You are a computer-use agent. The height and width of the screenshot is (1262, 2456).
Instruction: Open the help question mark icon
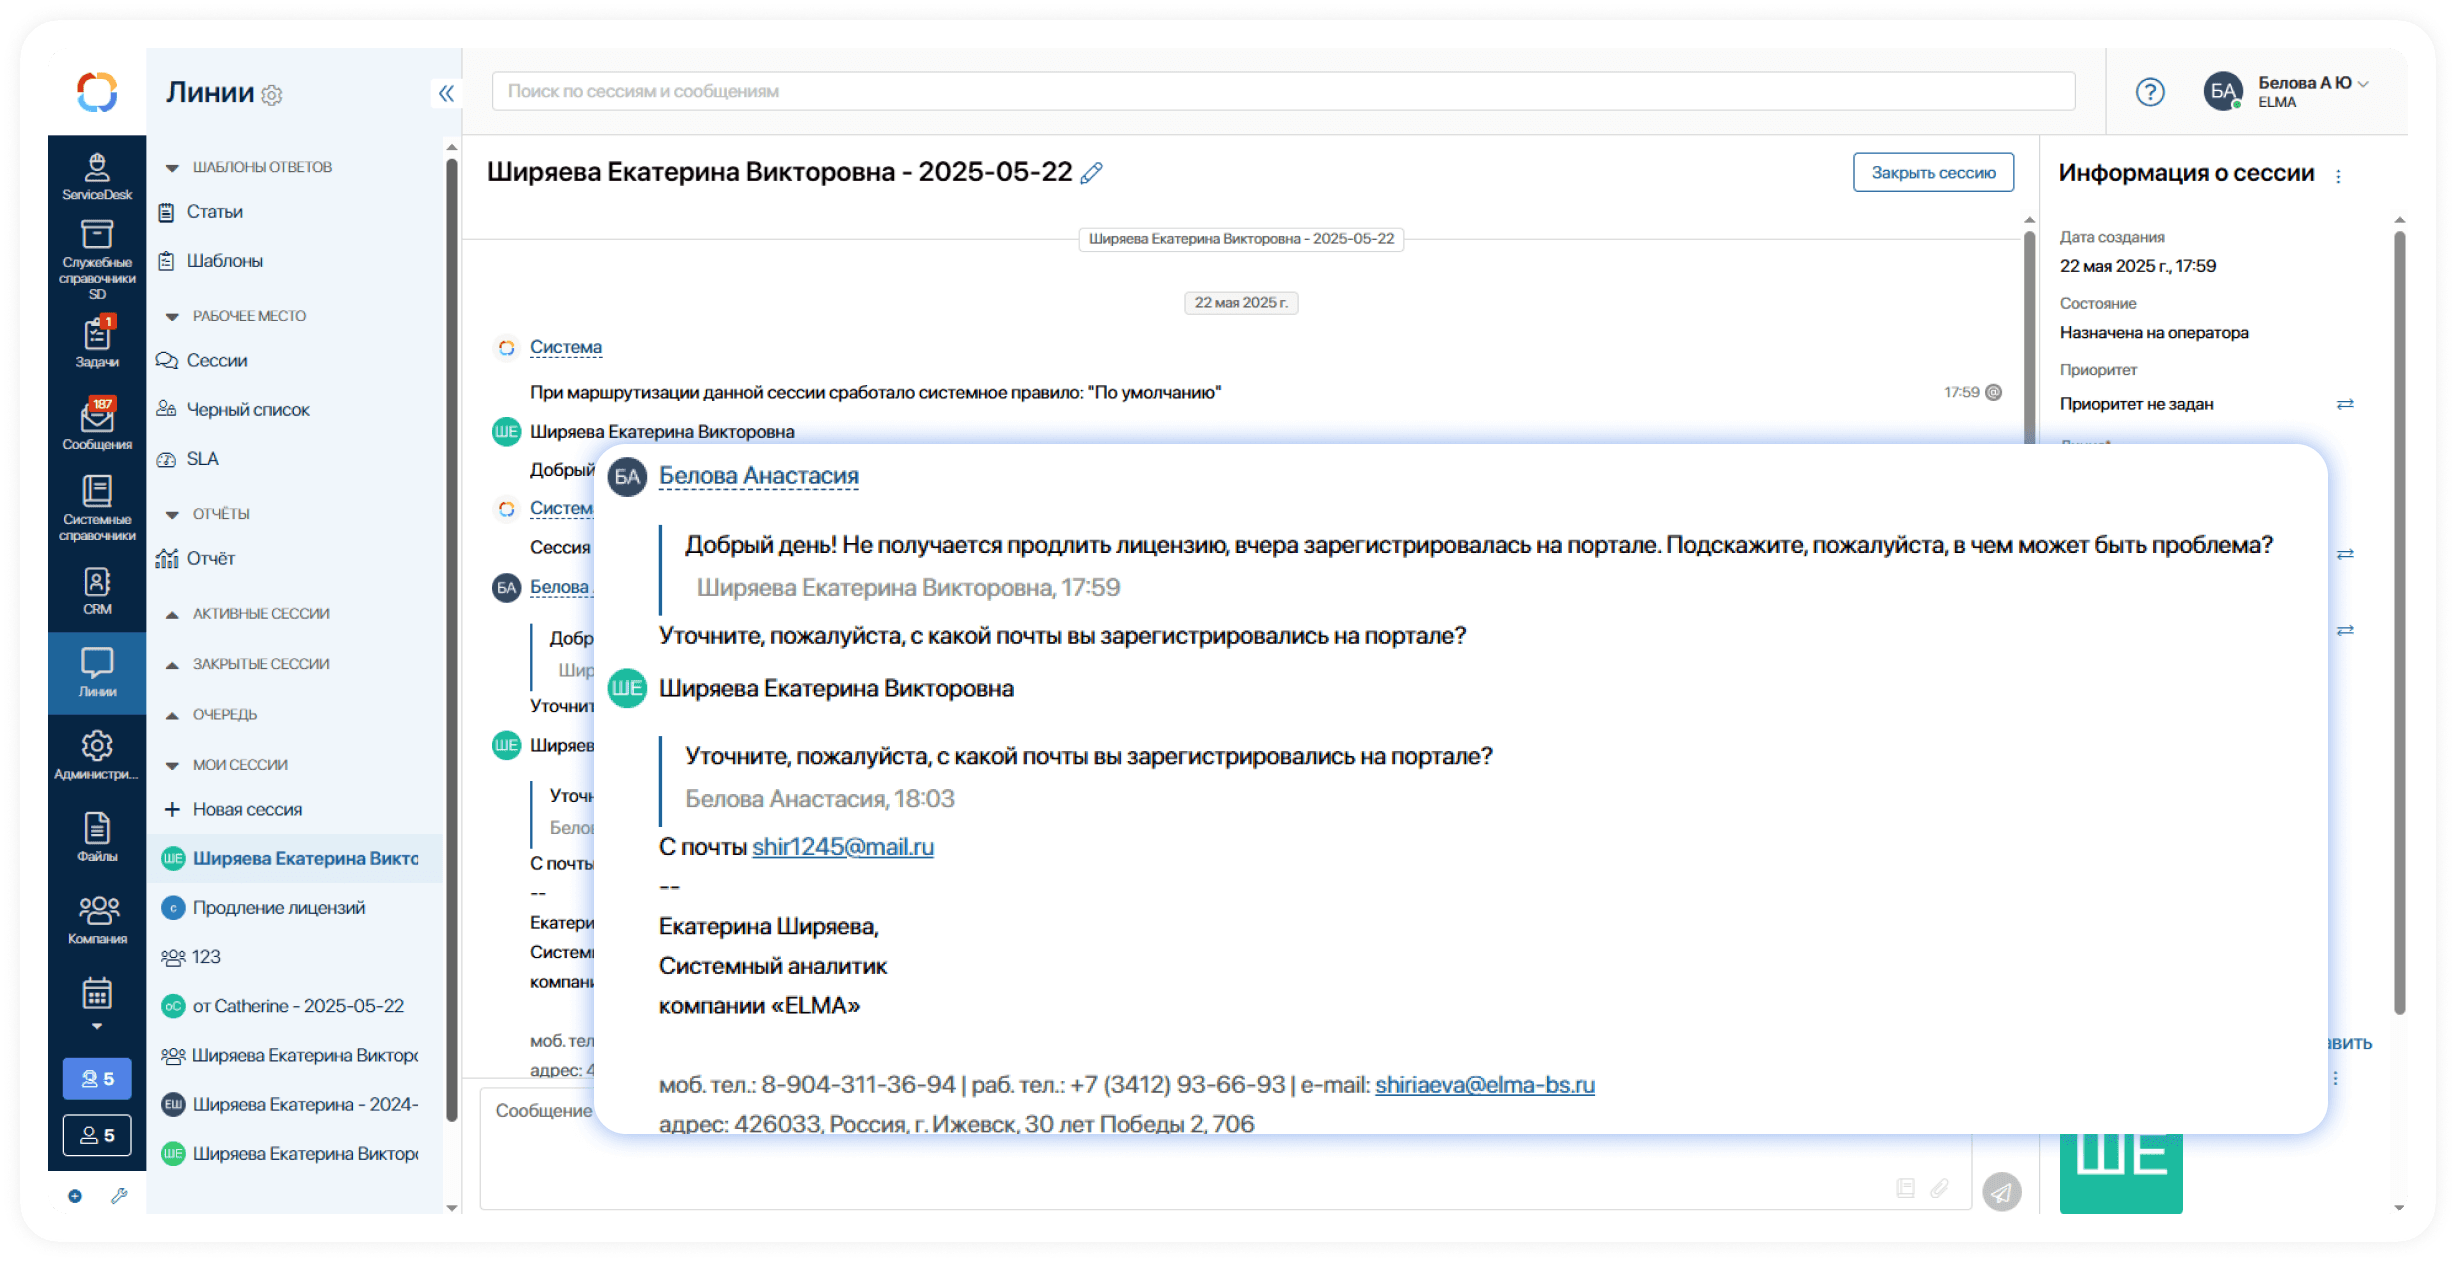(2149, 92)
